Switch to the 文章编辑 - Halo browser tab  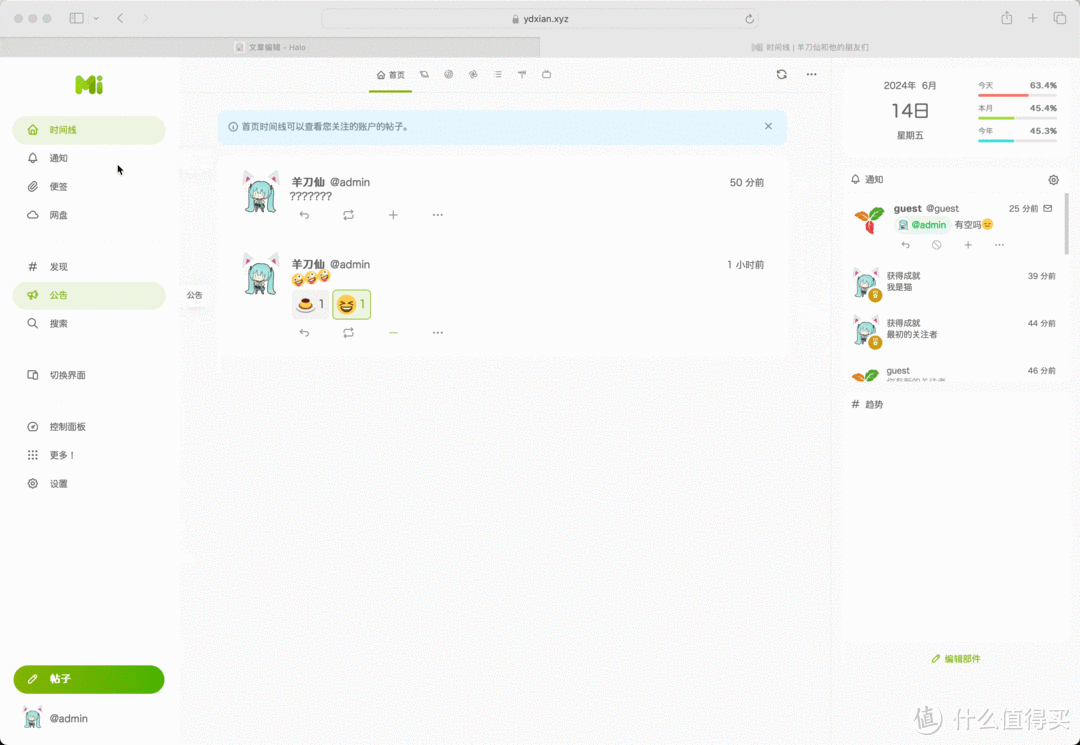click(x=270, y=46)
